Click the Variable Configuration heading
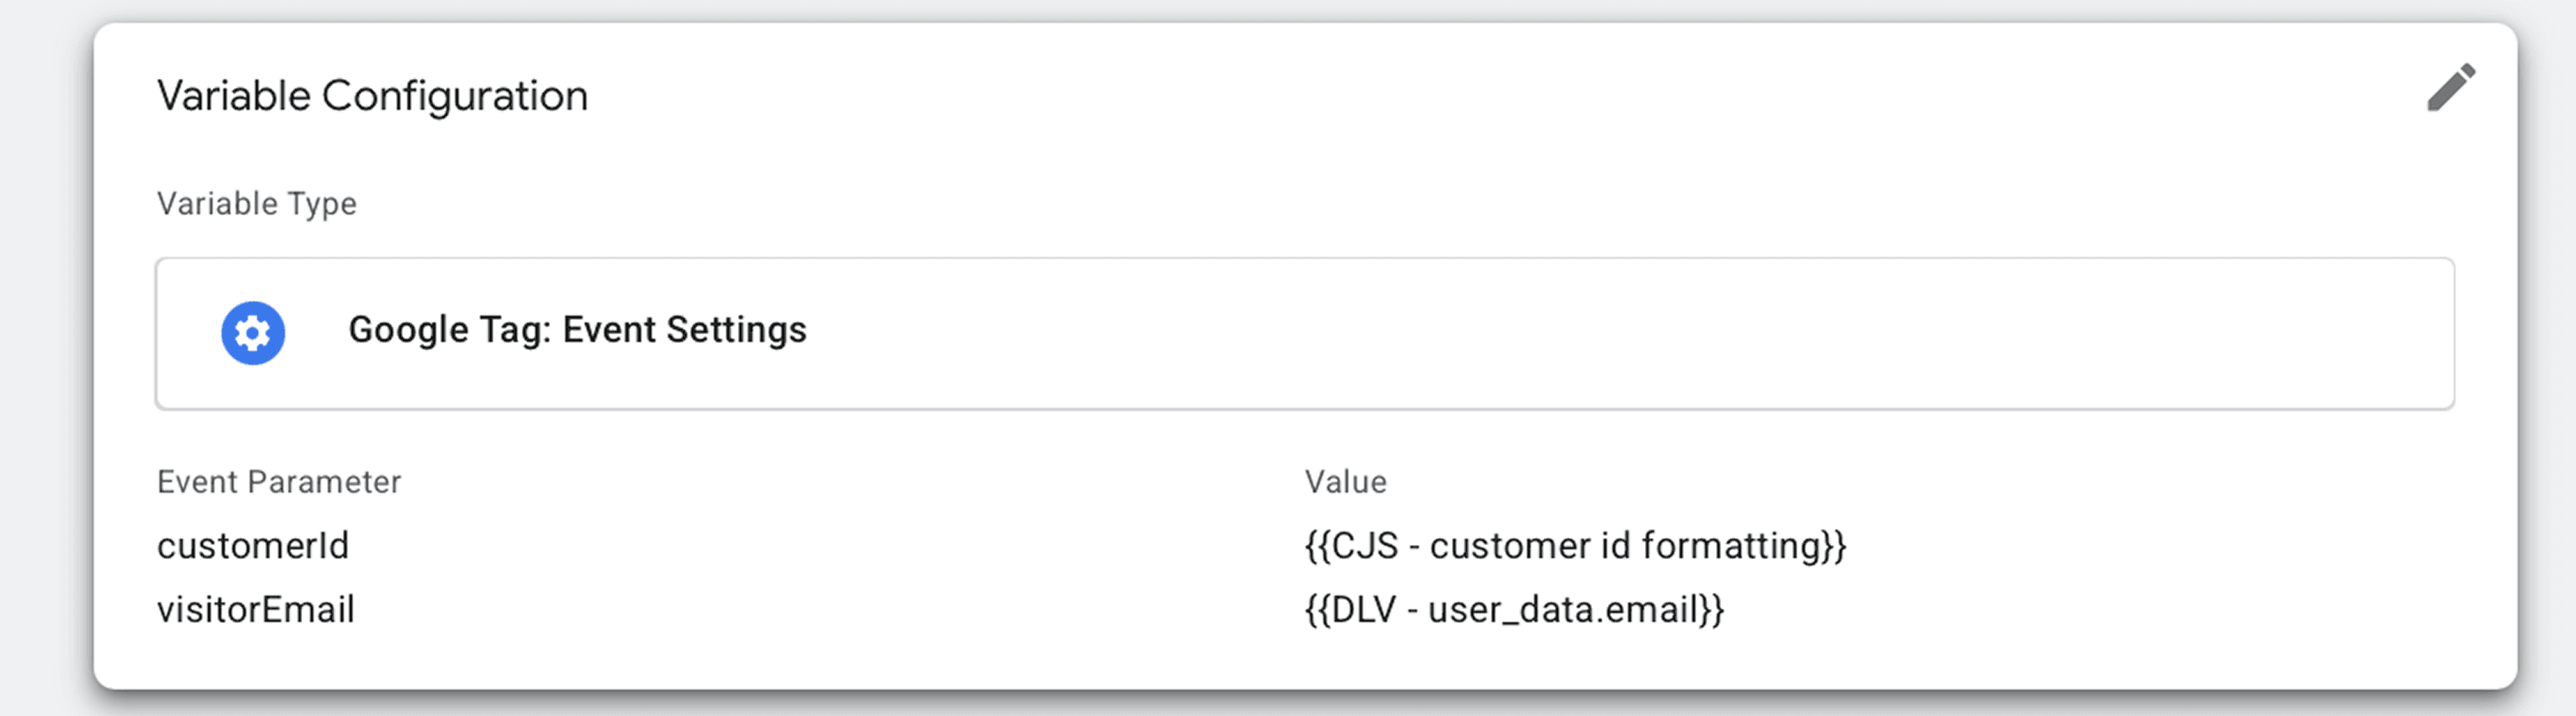Viewport: 2576px width, 716px height. pos(372,97)
